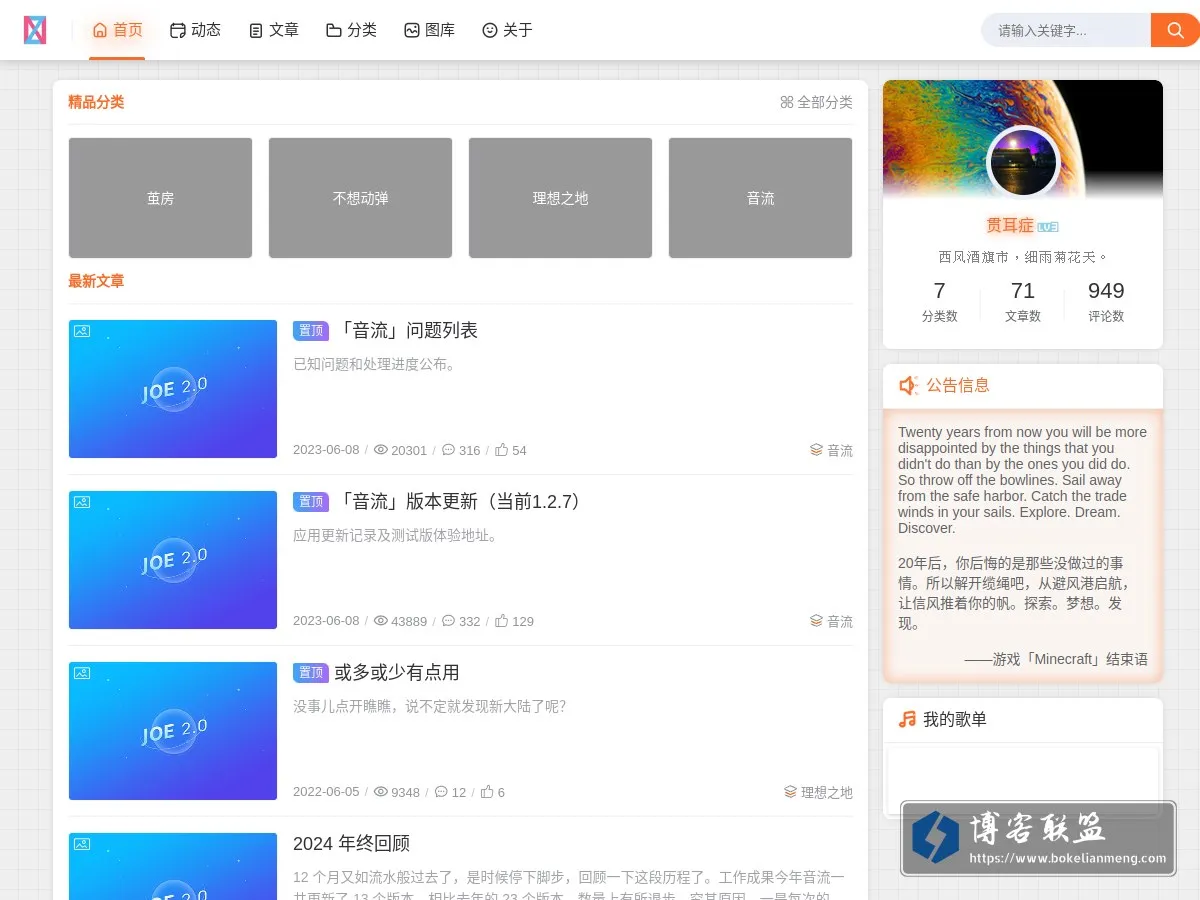Open 贯耳症 author name link
This screenshot has width=1200, height=900.
[x=1010, y=226]
